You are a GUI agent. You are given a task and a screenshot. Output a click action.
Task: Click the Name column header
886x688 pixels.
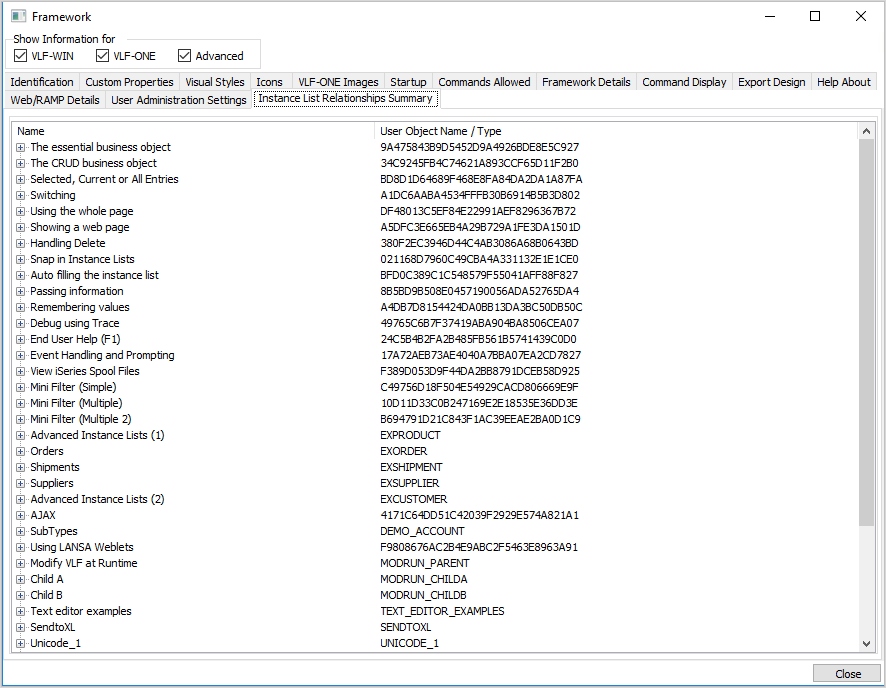point(193,131)
